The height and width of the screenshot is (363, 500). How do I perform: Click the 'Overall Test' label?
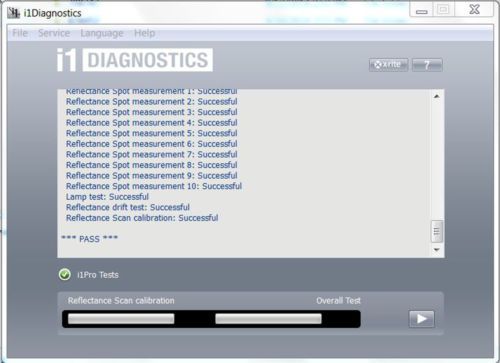[x=338, y=301]
